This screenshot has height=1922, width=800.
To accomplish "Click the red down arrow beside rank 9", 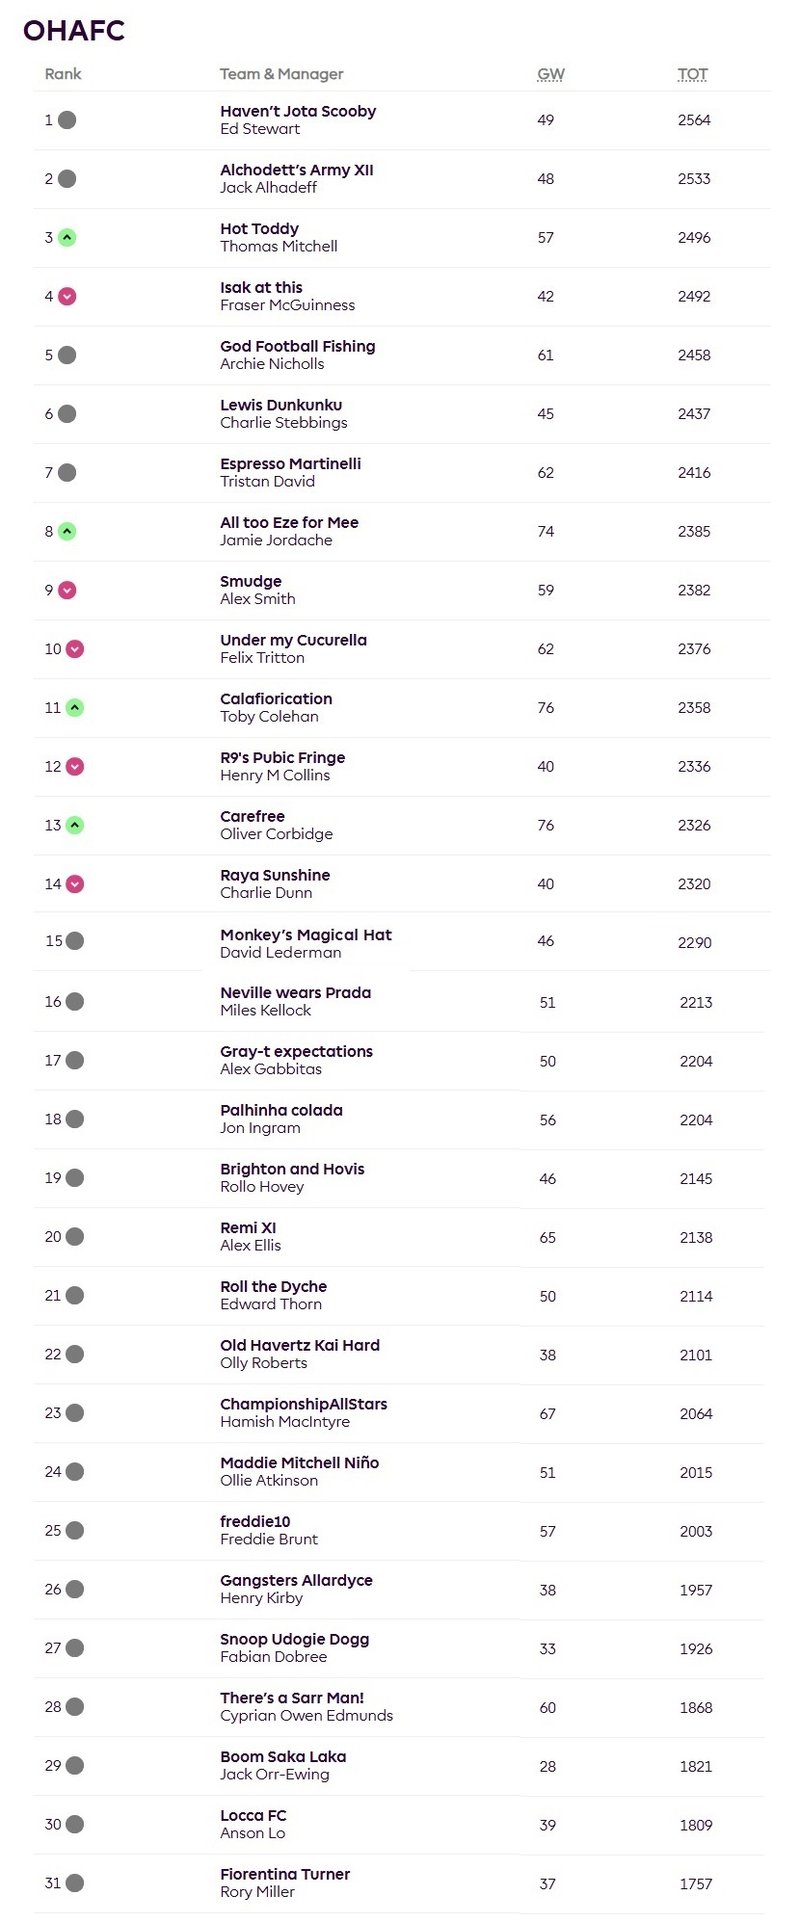I will pyautogui.click(x=67, y=591).
